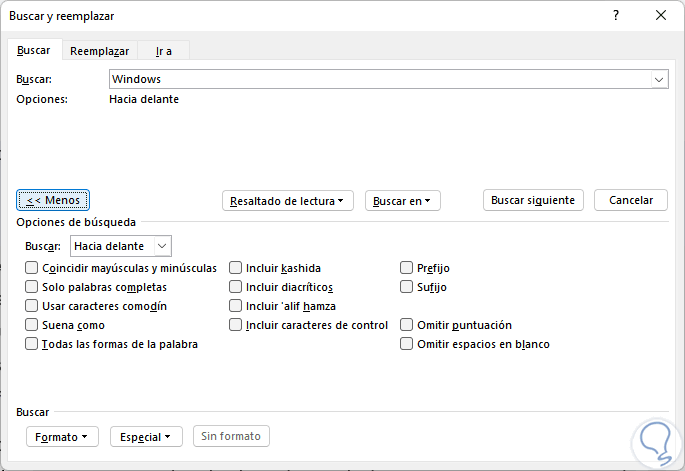Click the Buscar text input field

pos(378,79)
